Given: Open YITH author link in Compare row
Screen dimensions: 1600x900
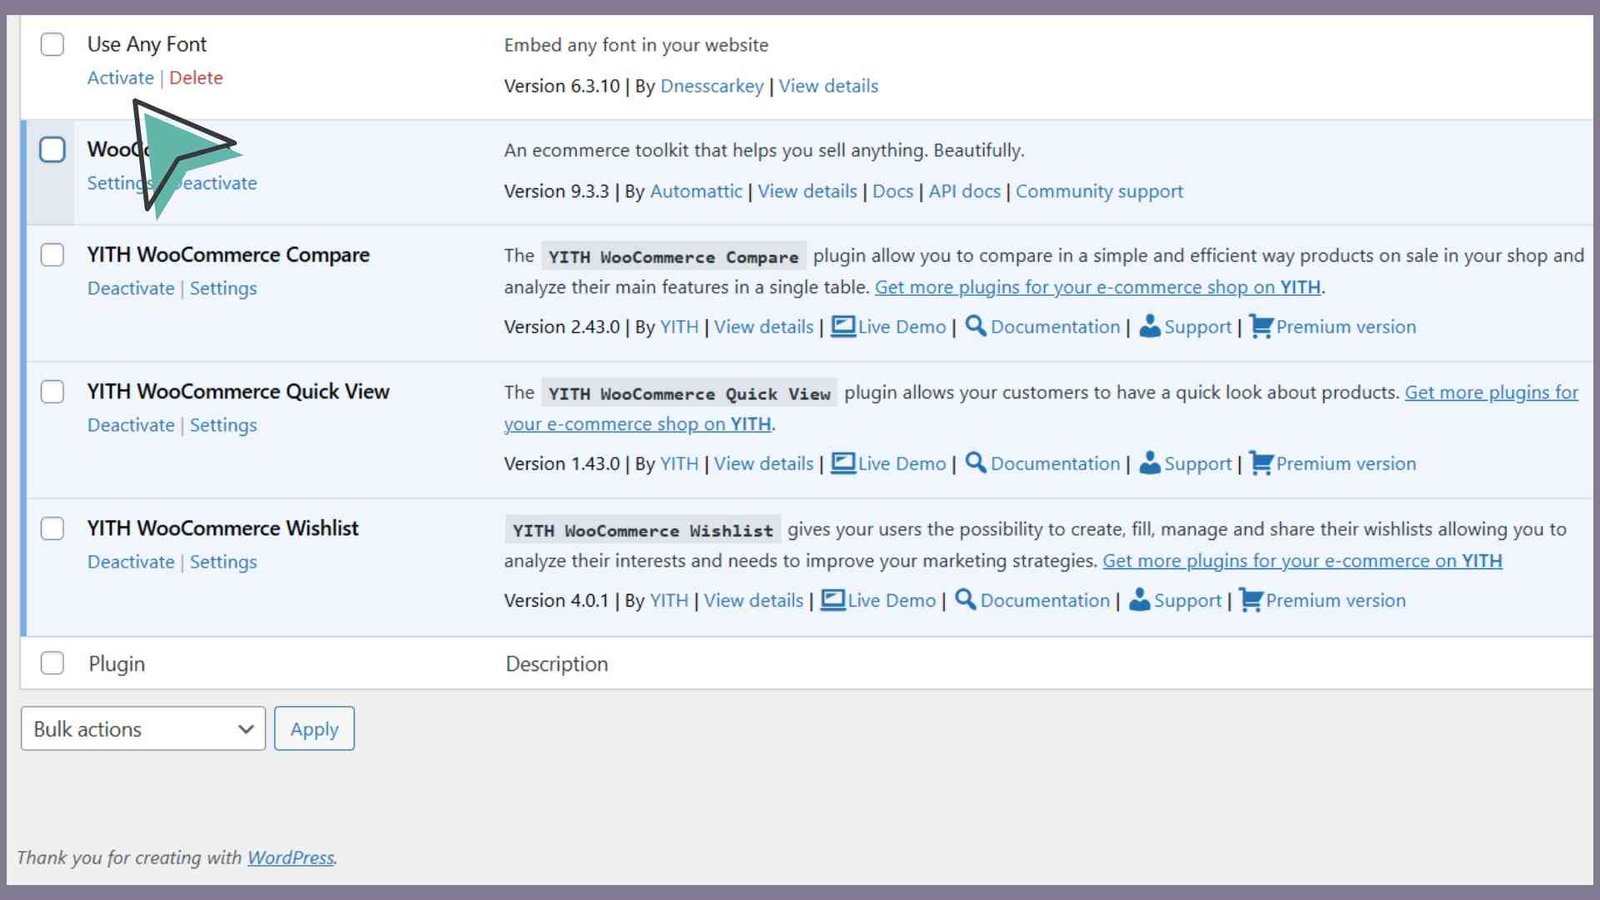Looking at the screenshot, I should (679, 327).
